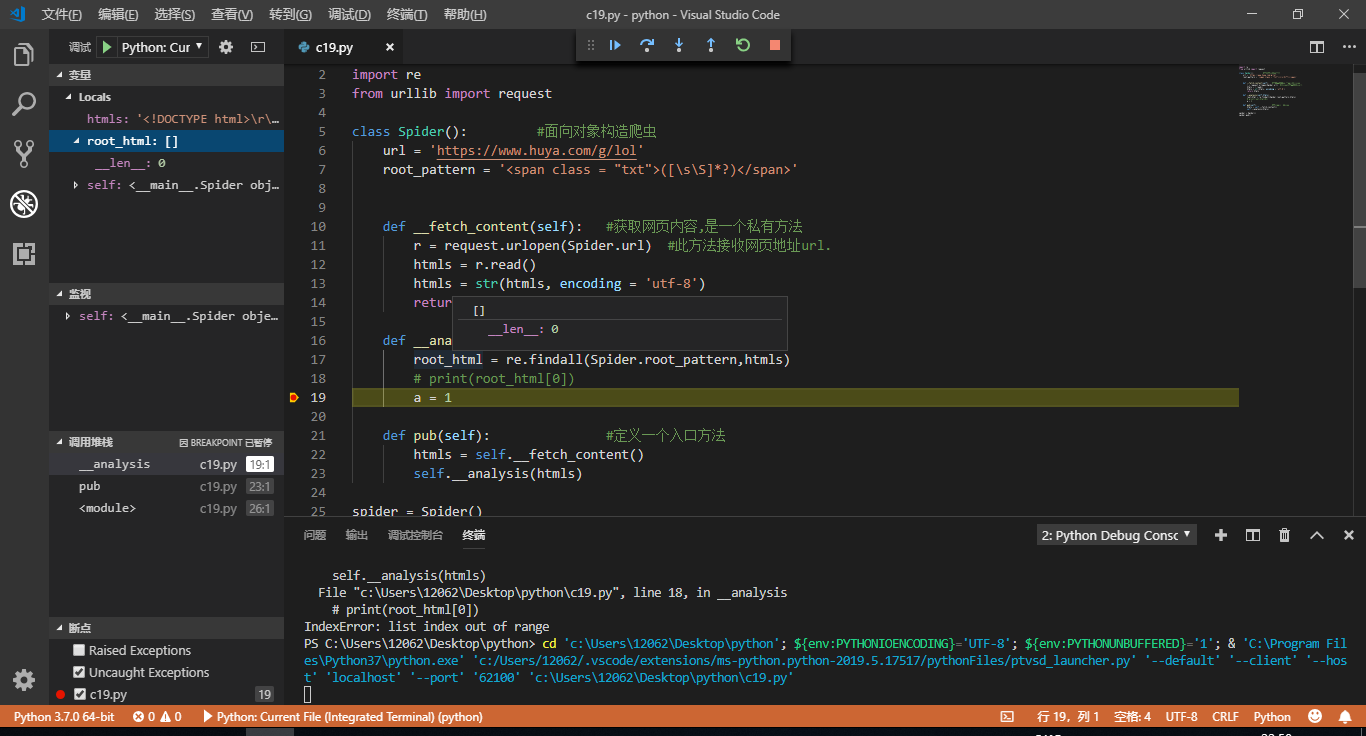Image resolution: width=1366 pixels, height=736 pixels.
Task: Open launch.json with debug gear icon
Action: [226, 47]
